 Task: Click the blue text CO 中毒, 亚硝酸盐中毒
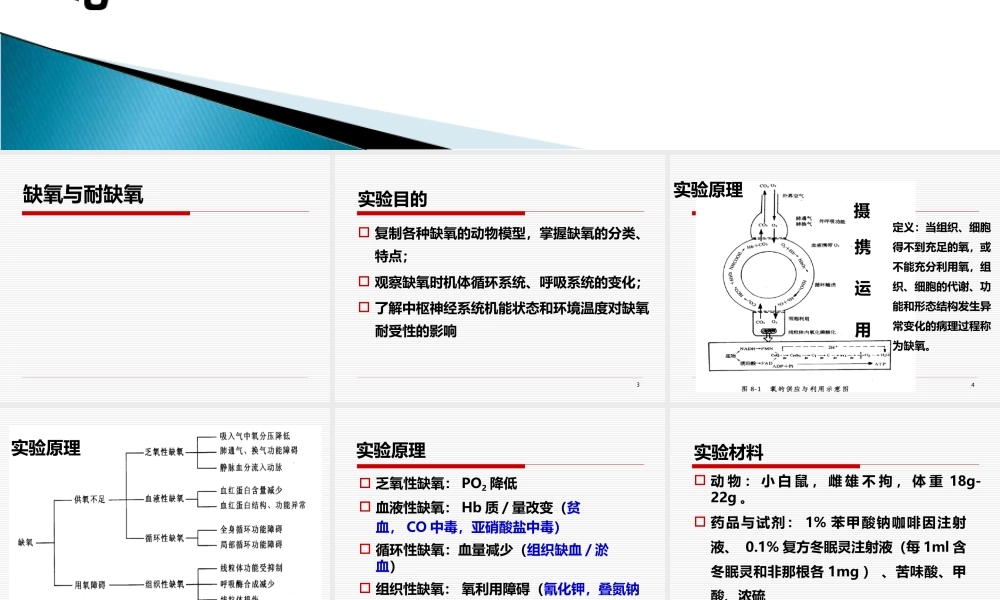pyautogui.click(x=483, y=527)
